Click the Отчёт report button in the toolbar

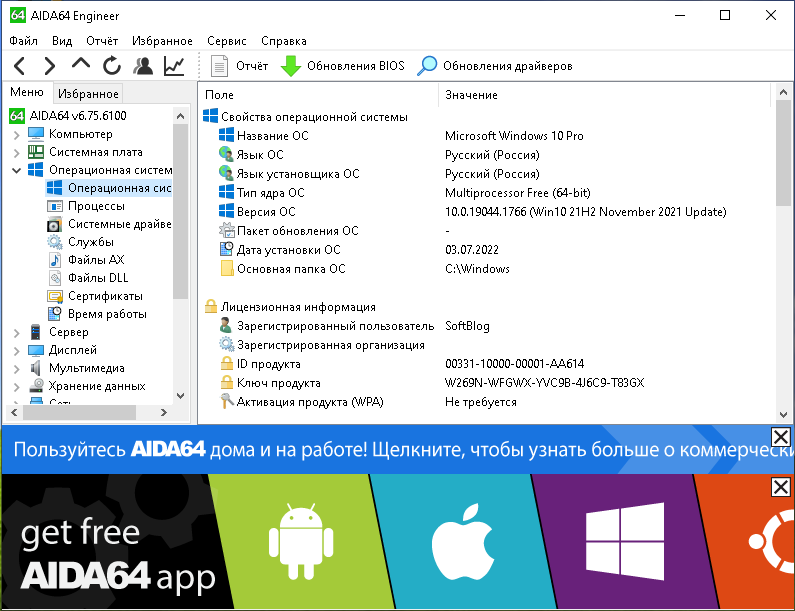point(239,66)
